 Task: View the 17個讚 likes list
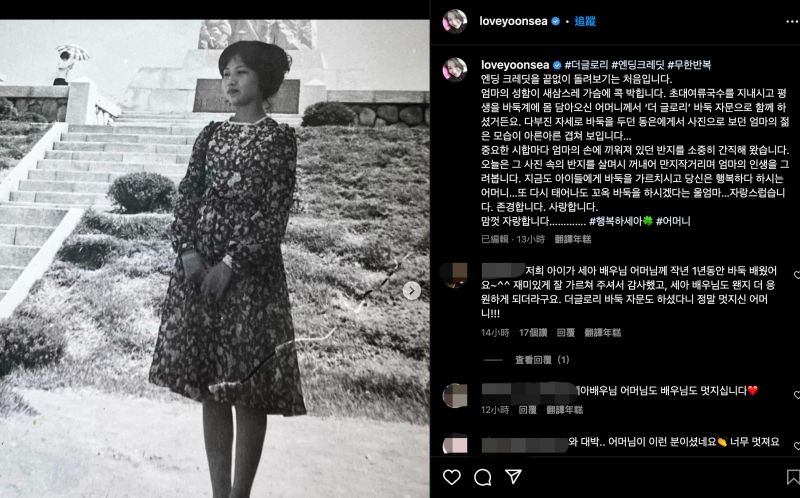[533, 333]
